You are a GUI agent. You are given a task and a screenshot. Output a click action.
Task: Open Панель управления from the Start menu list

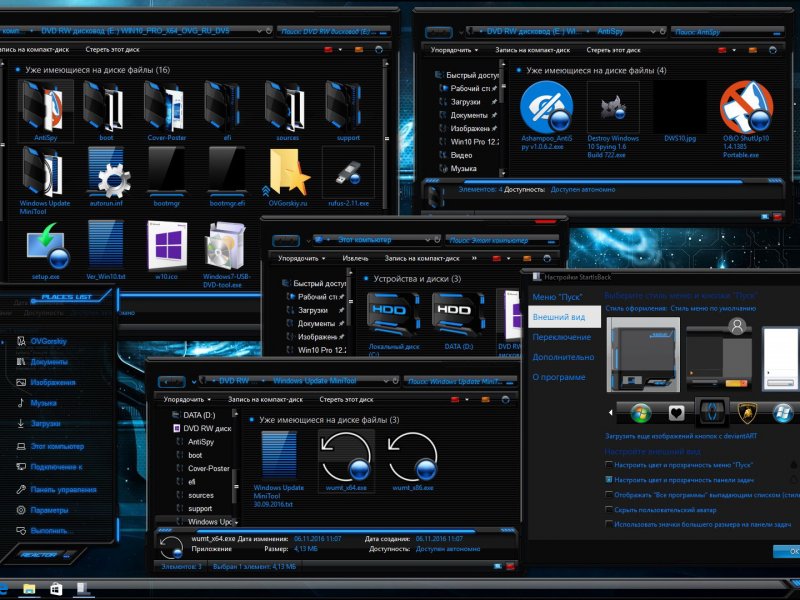point(57,489)
